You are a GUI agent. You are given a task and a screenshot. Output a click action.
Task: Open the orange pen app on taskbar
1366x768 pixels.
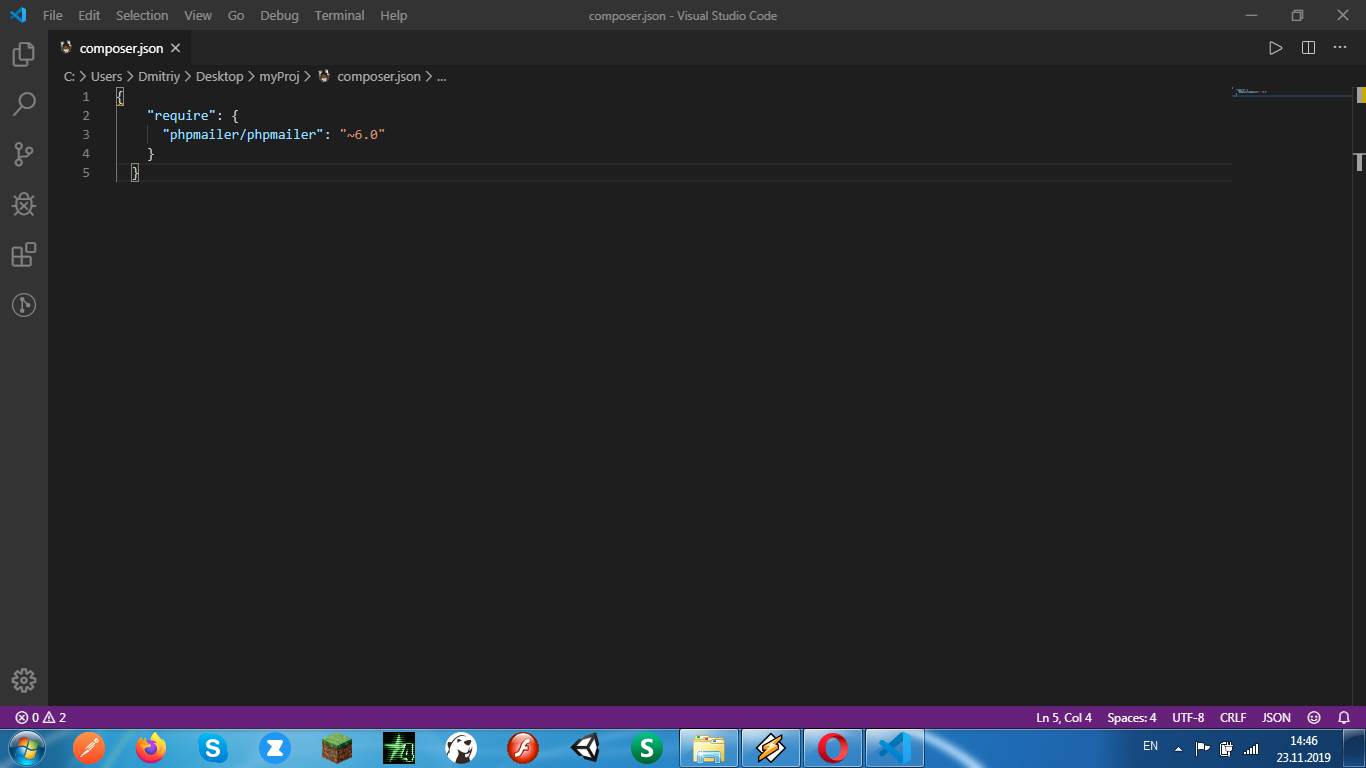pyautogui.click(x=88, y=747)
